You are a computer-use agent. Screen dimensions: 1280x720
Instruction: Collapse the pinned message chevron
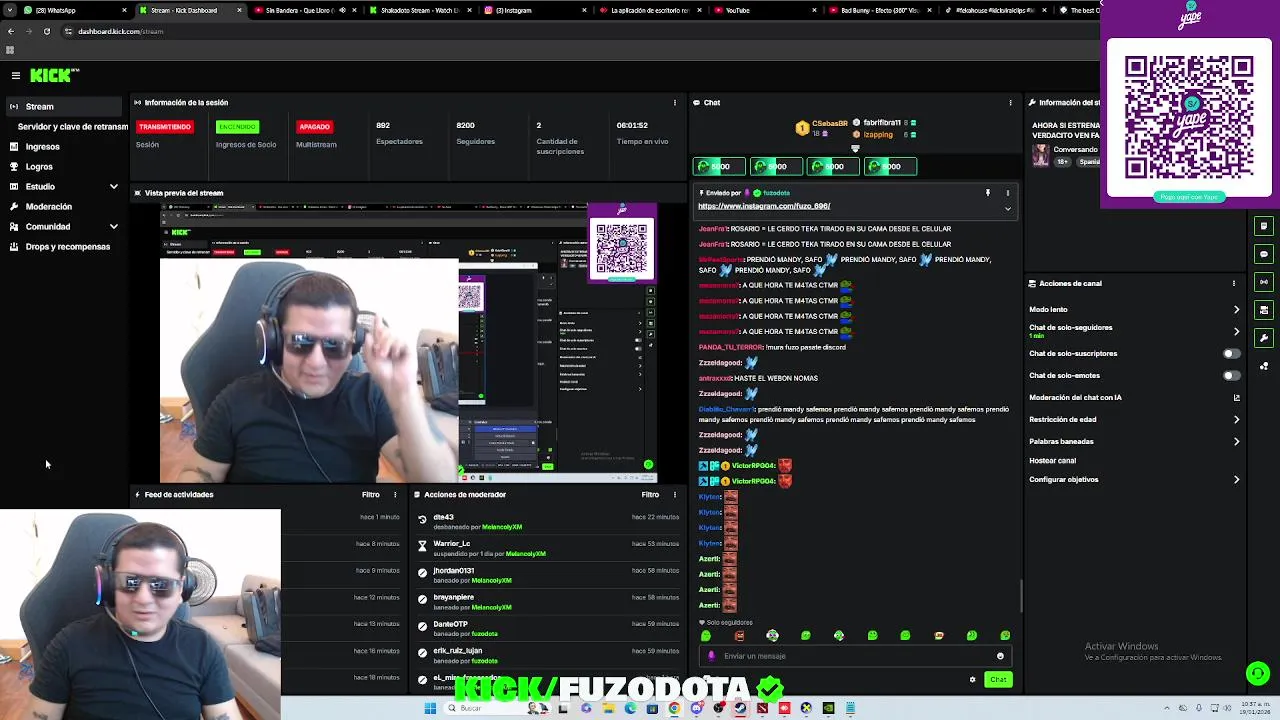coord(1007,208)
